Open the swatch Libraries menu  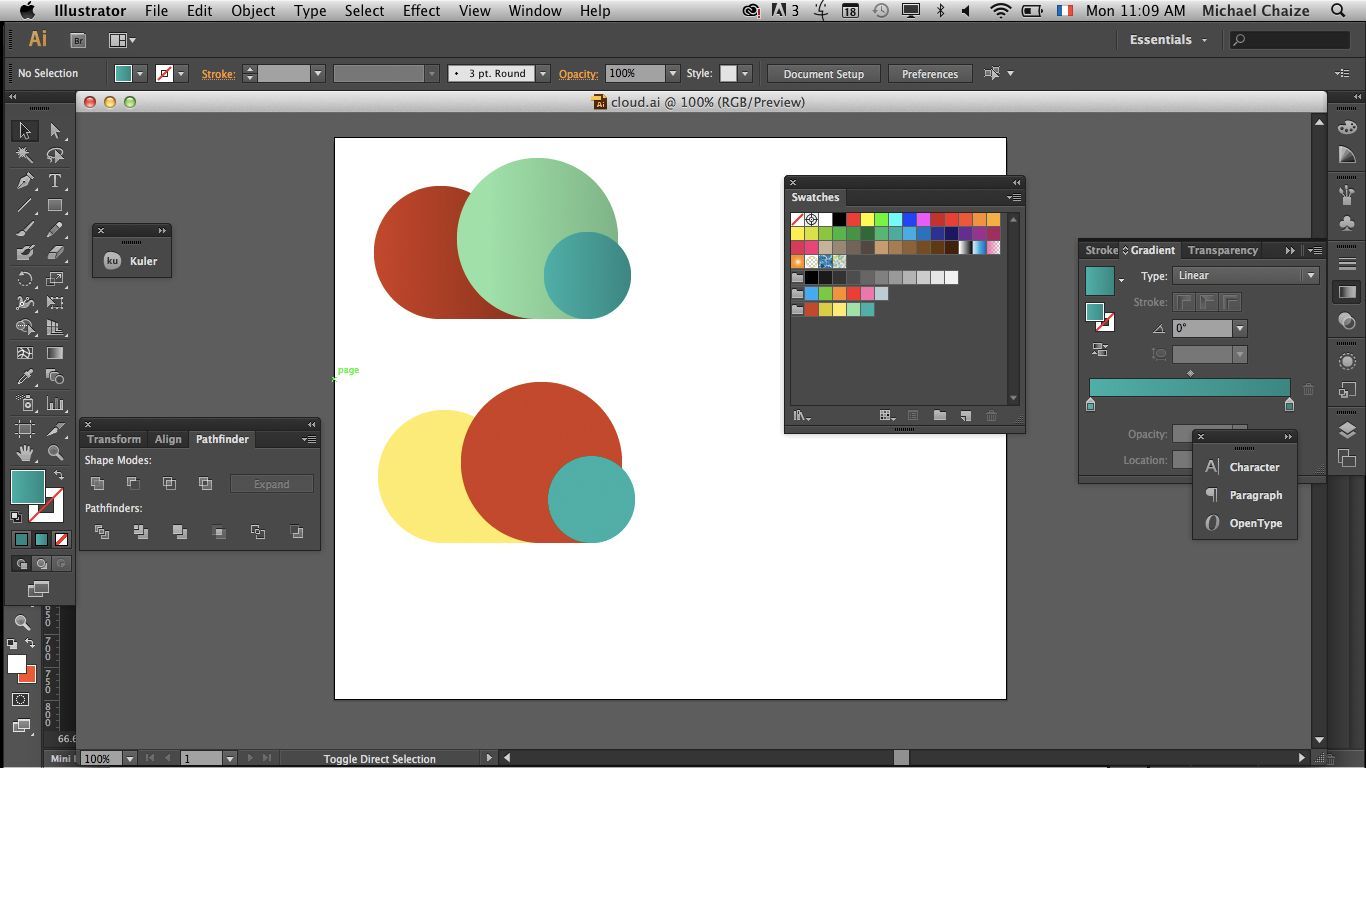[801, 415]
